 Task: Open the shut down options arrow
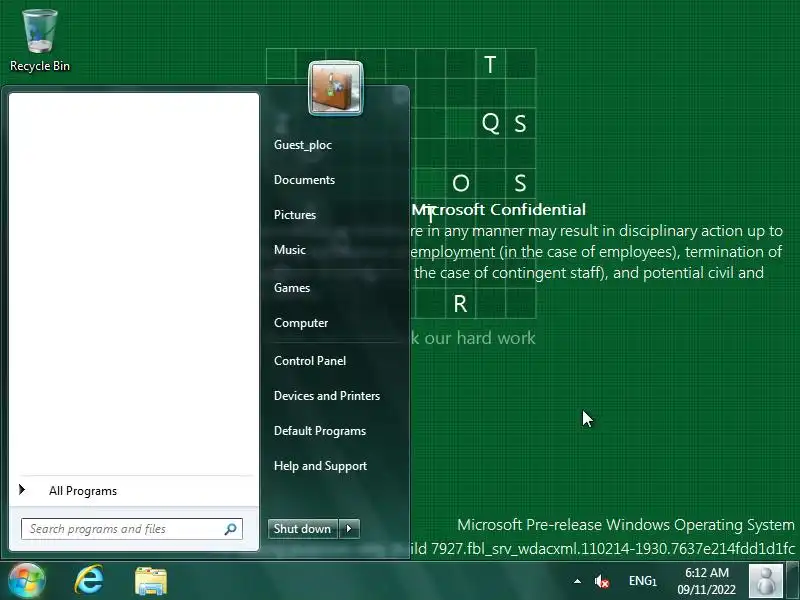[349, 529]
